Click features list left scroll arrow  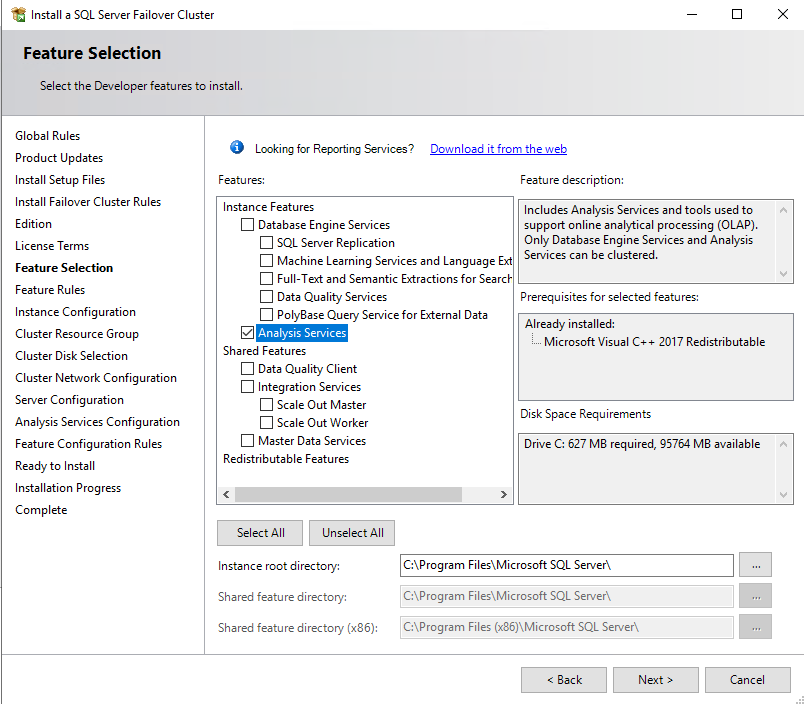[x=226, y=494]
